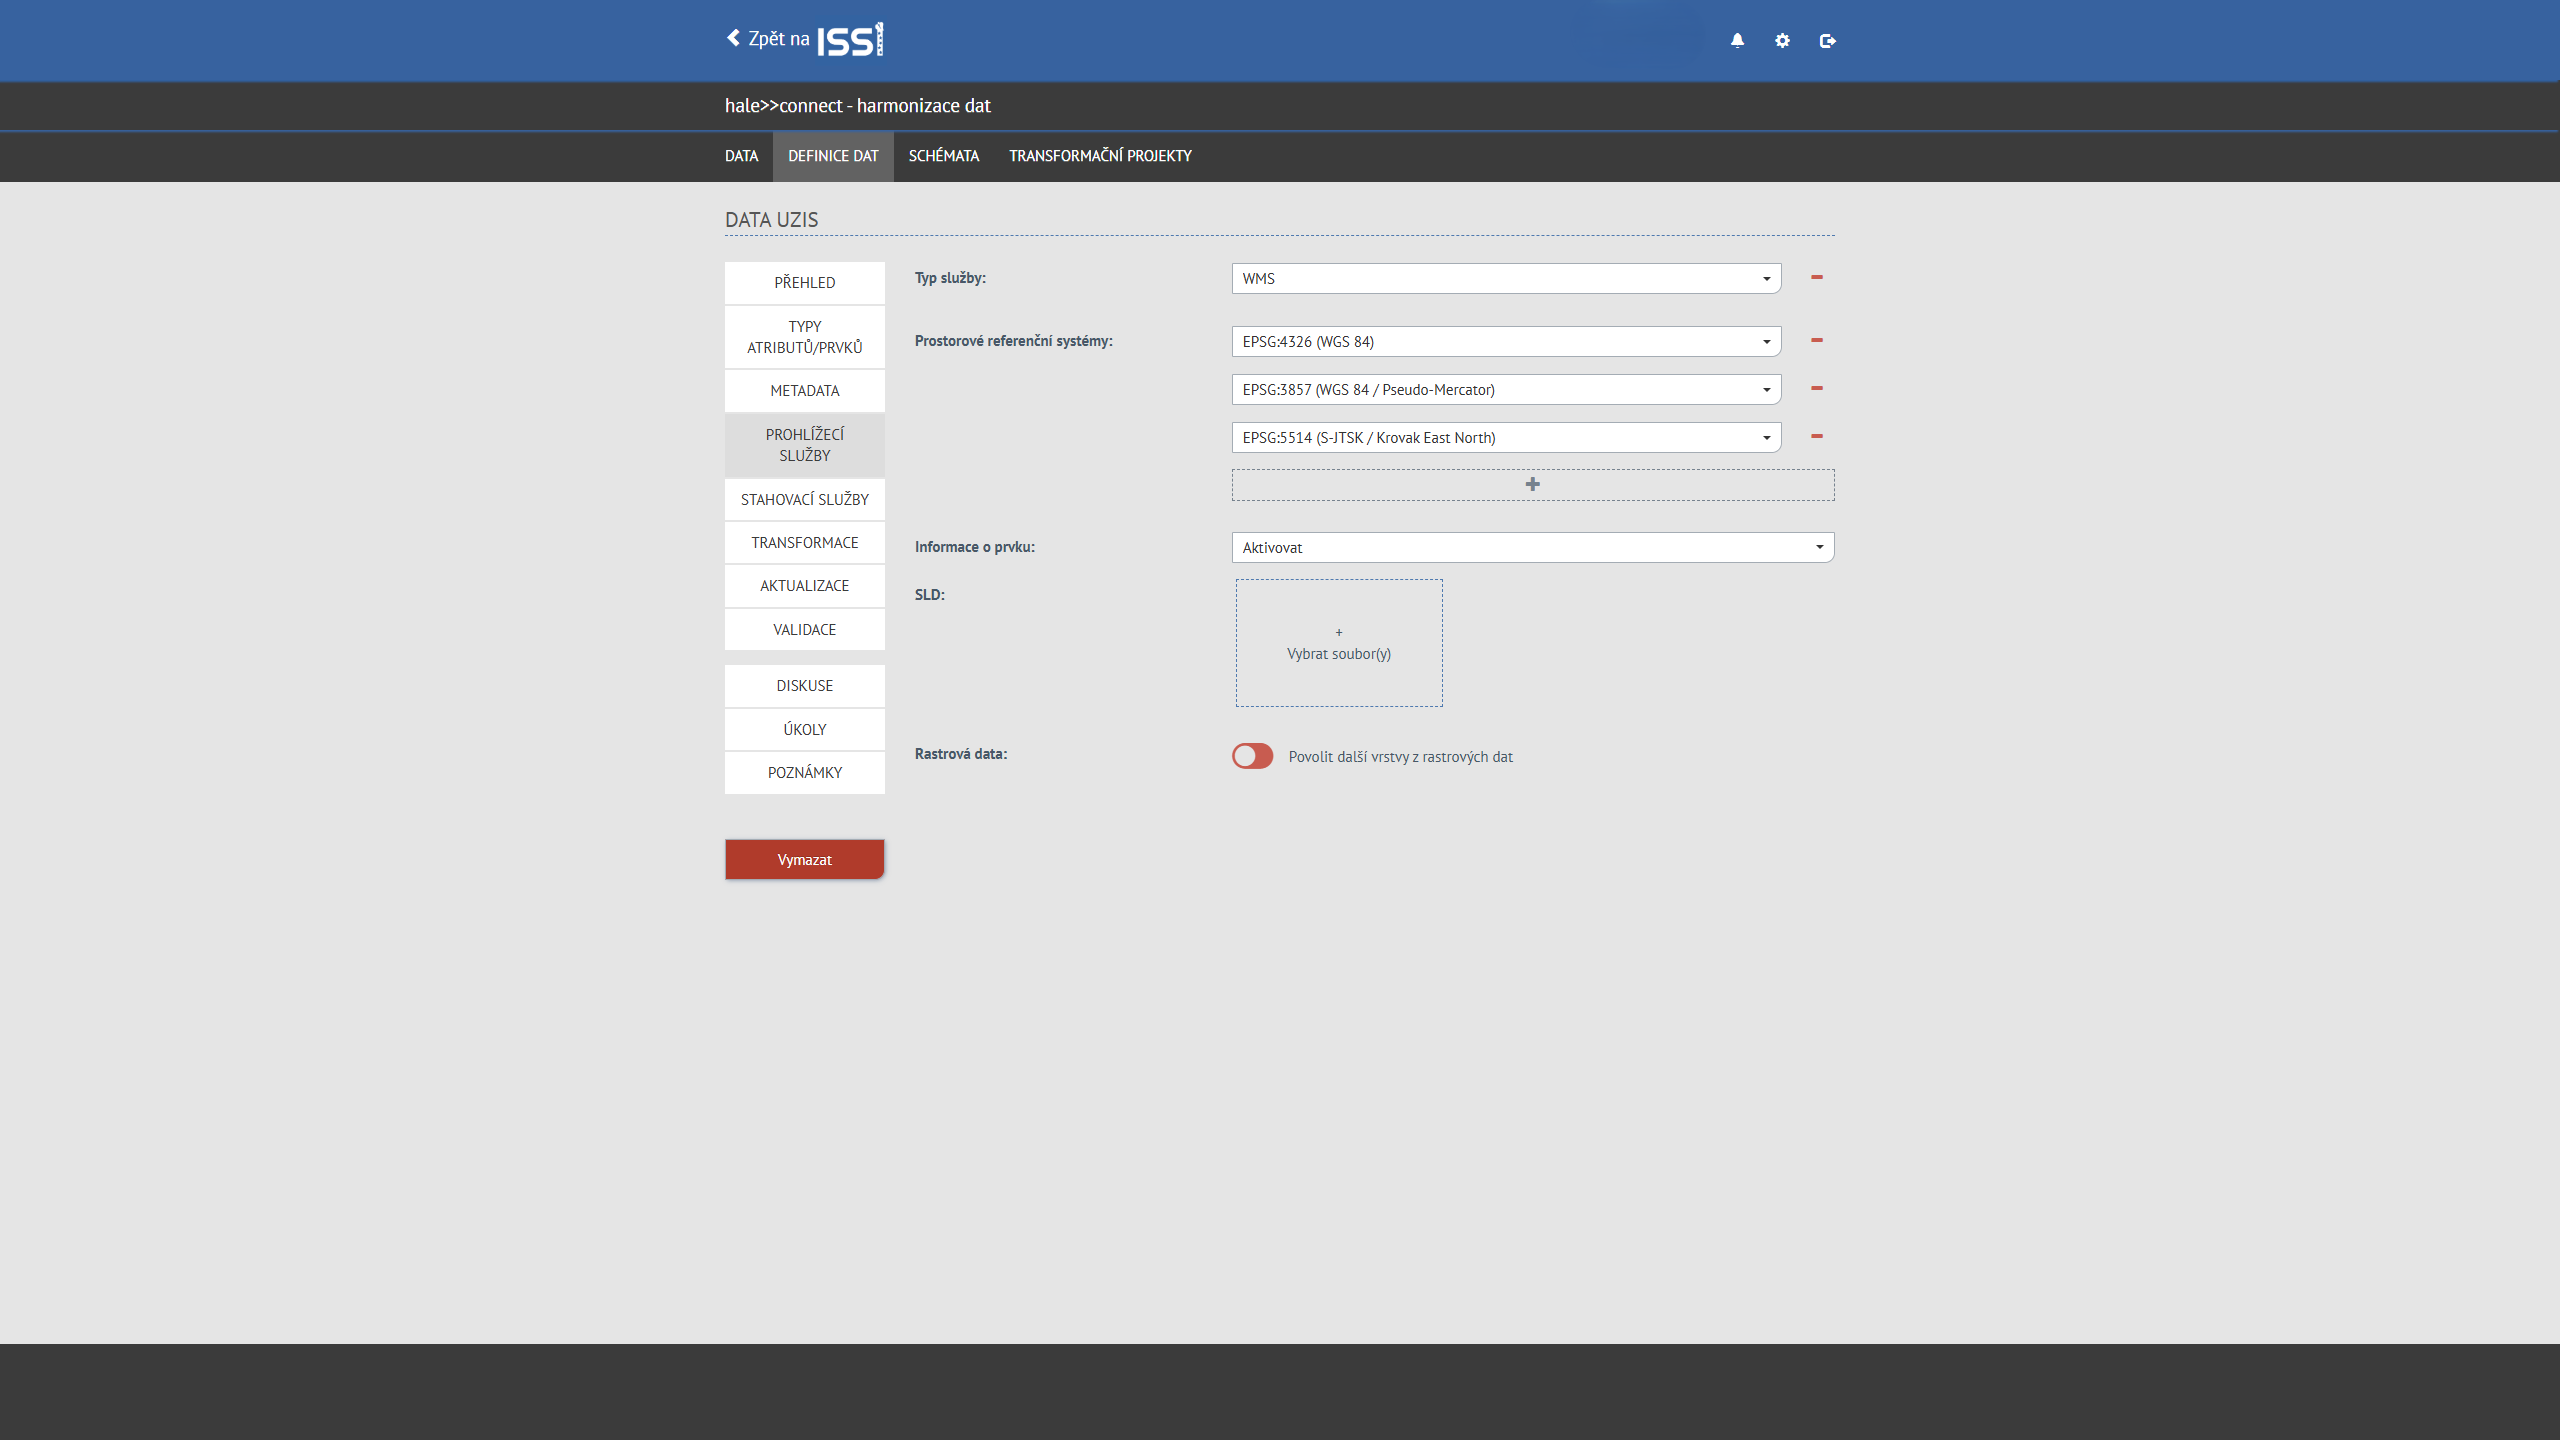This screenshot has width=2560, height=1440.
Task: Open the notifications bell icon
Action: (1737, 40)
